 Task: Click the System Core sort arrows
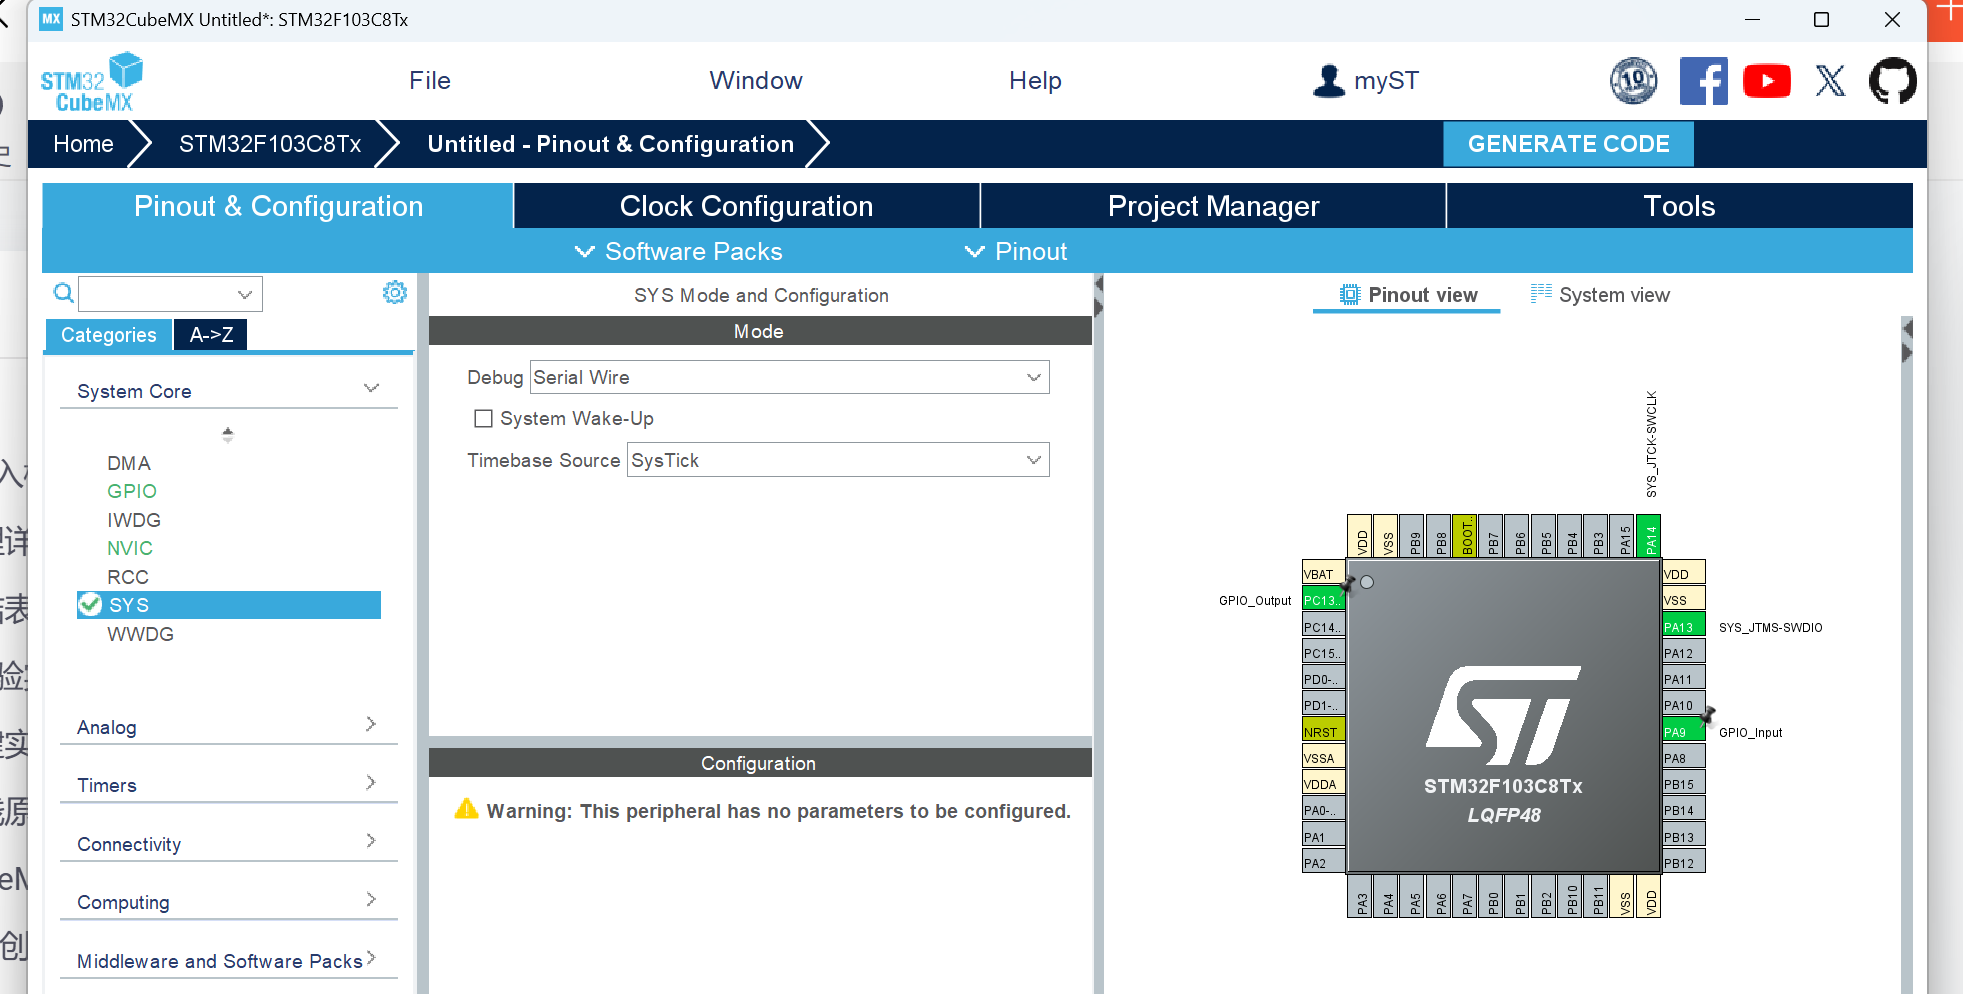point(228,434)
